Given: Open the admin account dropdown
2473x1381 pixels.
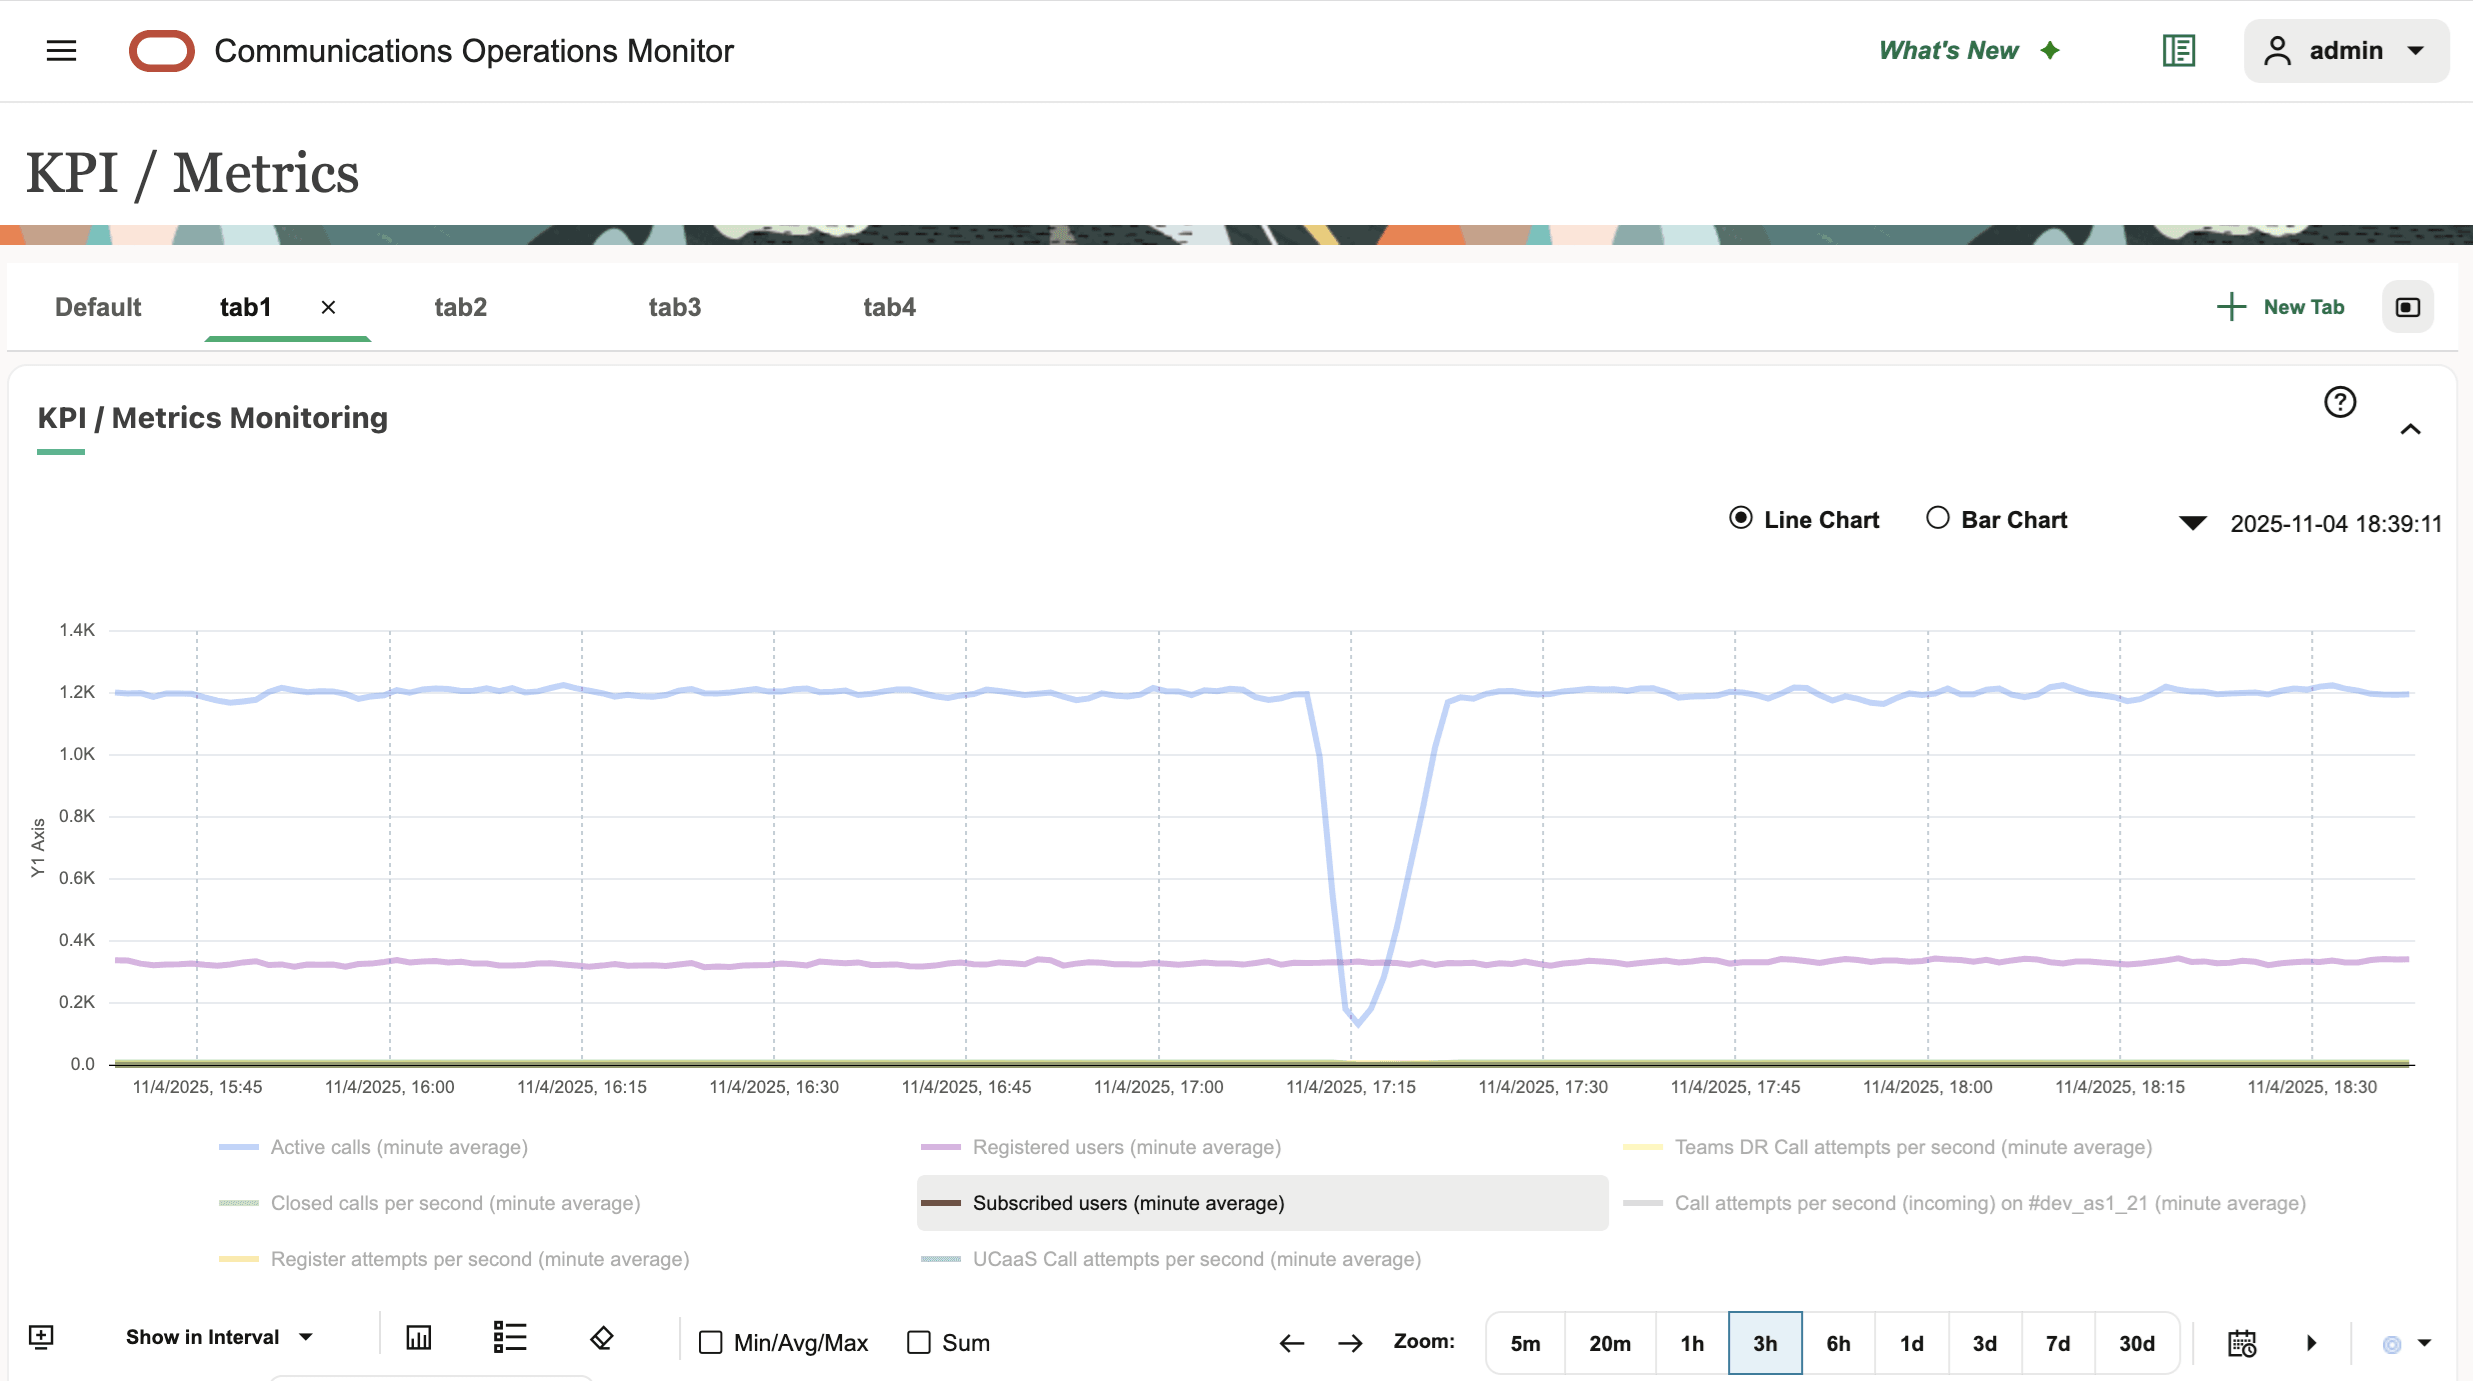Looking at the screenshot, I should pos(2346,51).
